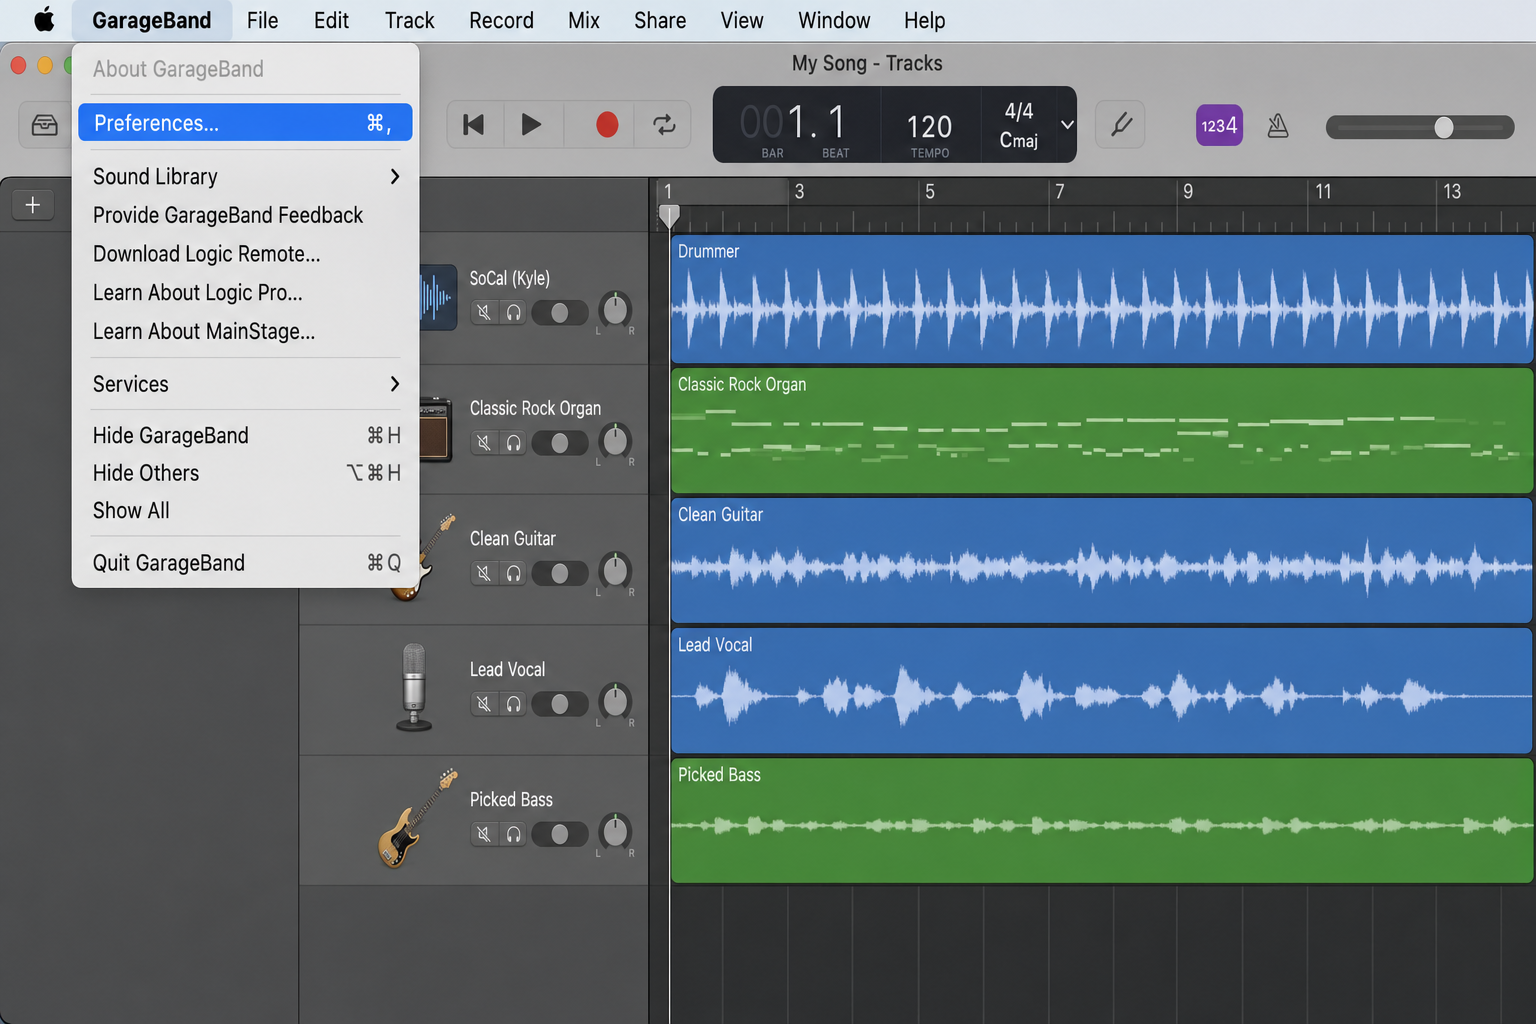
Task: Expand the Services submenu
Action: coord(245,384)
